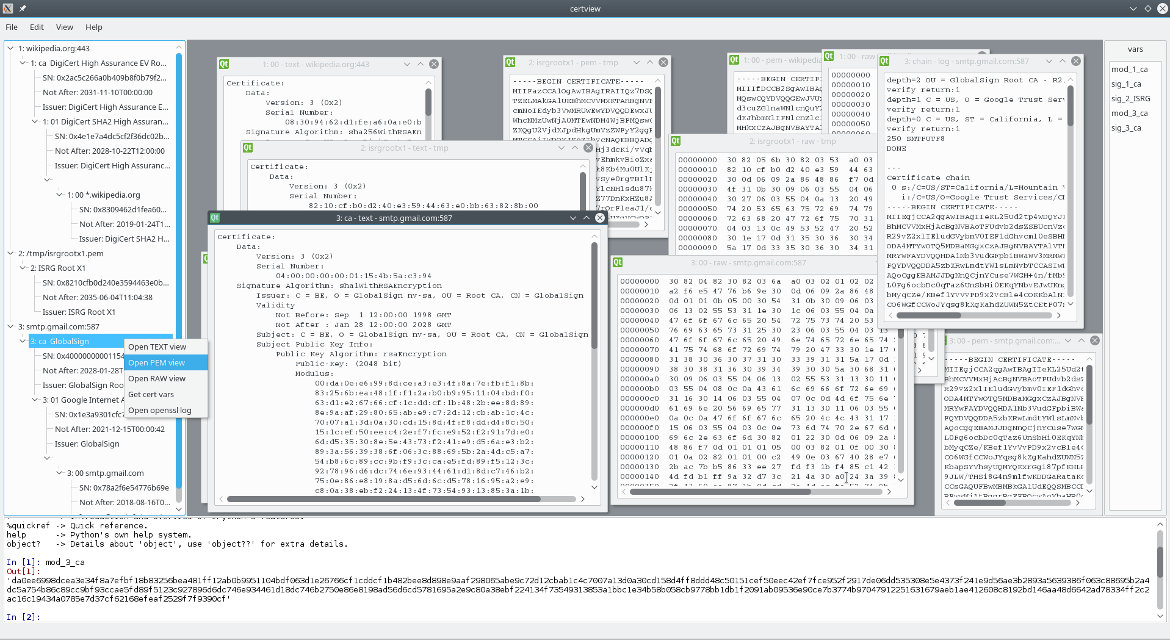Open the View menu
This screenshot has height=640, width=1170.
(65, 27)
